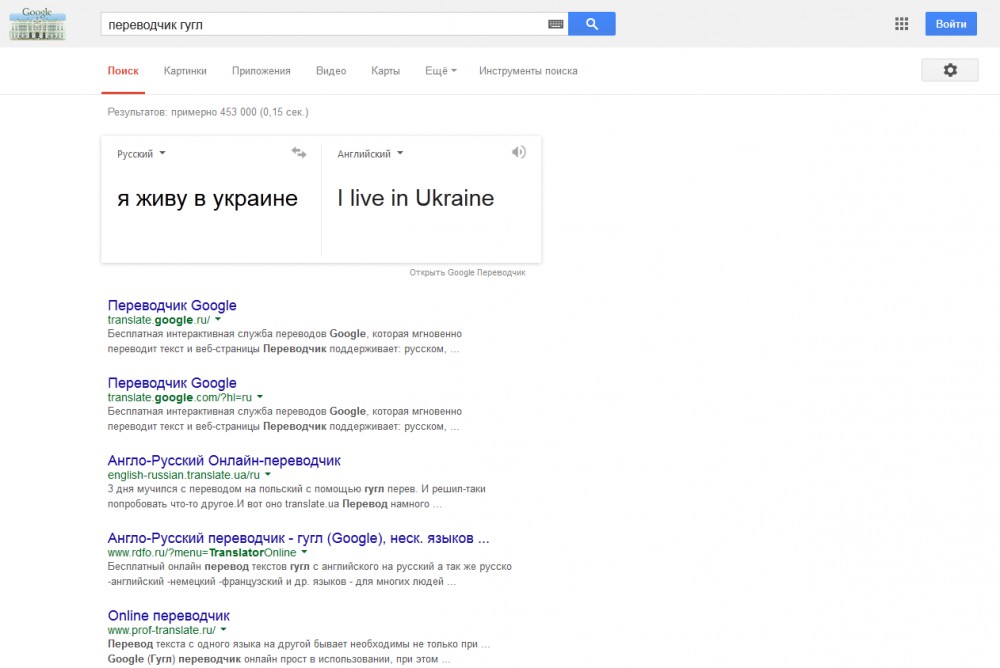Expand arrow next to translate.google.ru URL
1000x668 pixels.
point(218,319)
